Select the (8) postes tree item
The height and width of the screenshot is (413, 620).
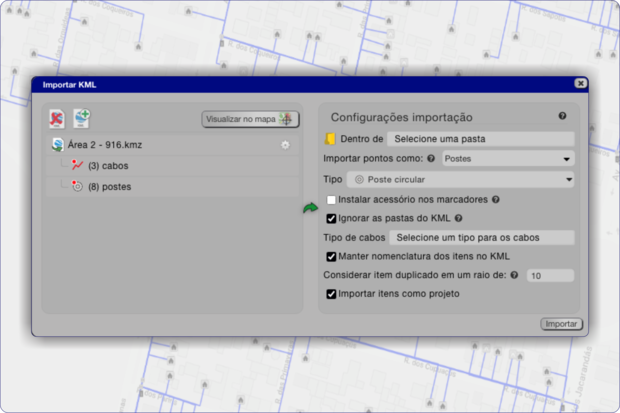[172, 187]
